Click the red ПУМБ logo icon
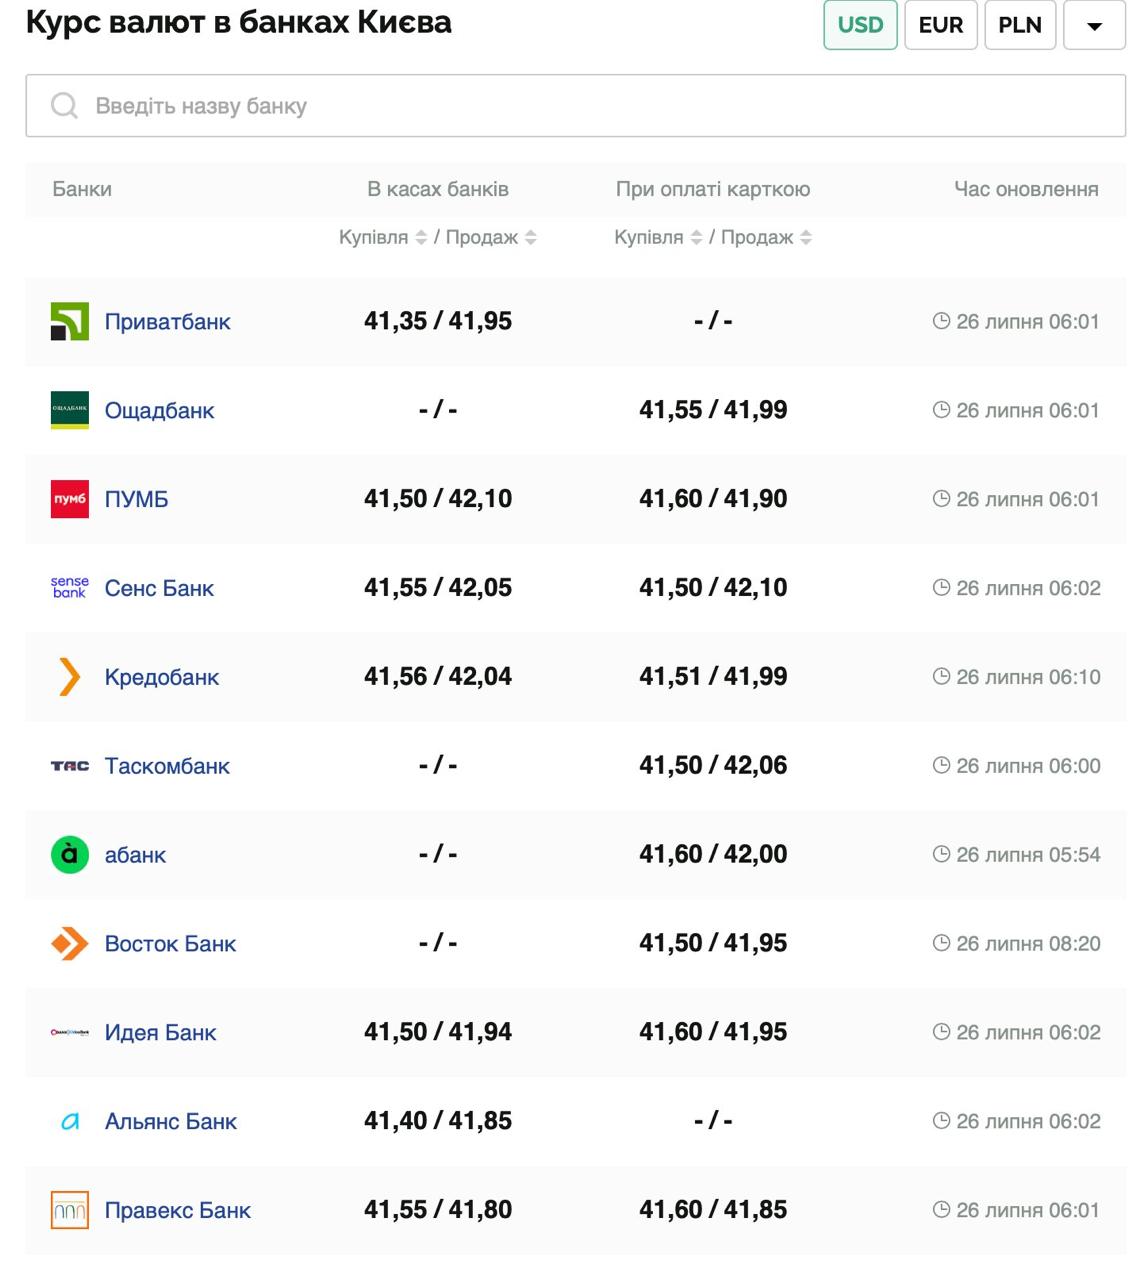Screen dimensions: 1148x1280 (x=70, y=499)
